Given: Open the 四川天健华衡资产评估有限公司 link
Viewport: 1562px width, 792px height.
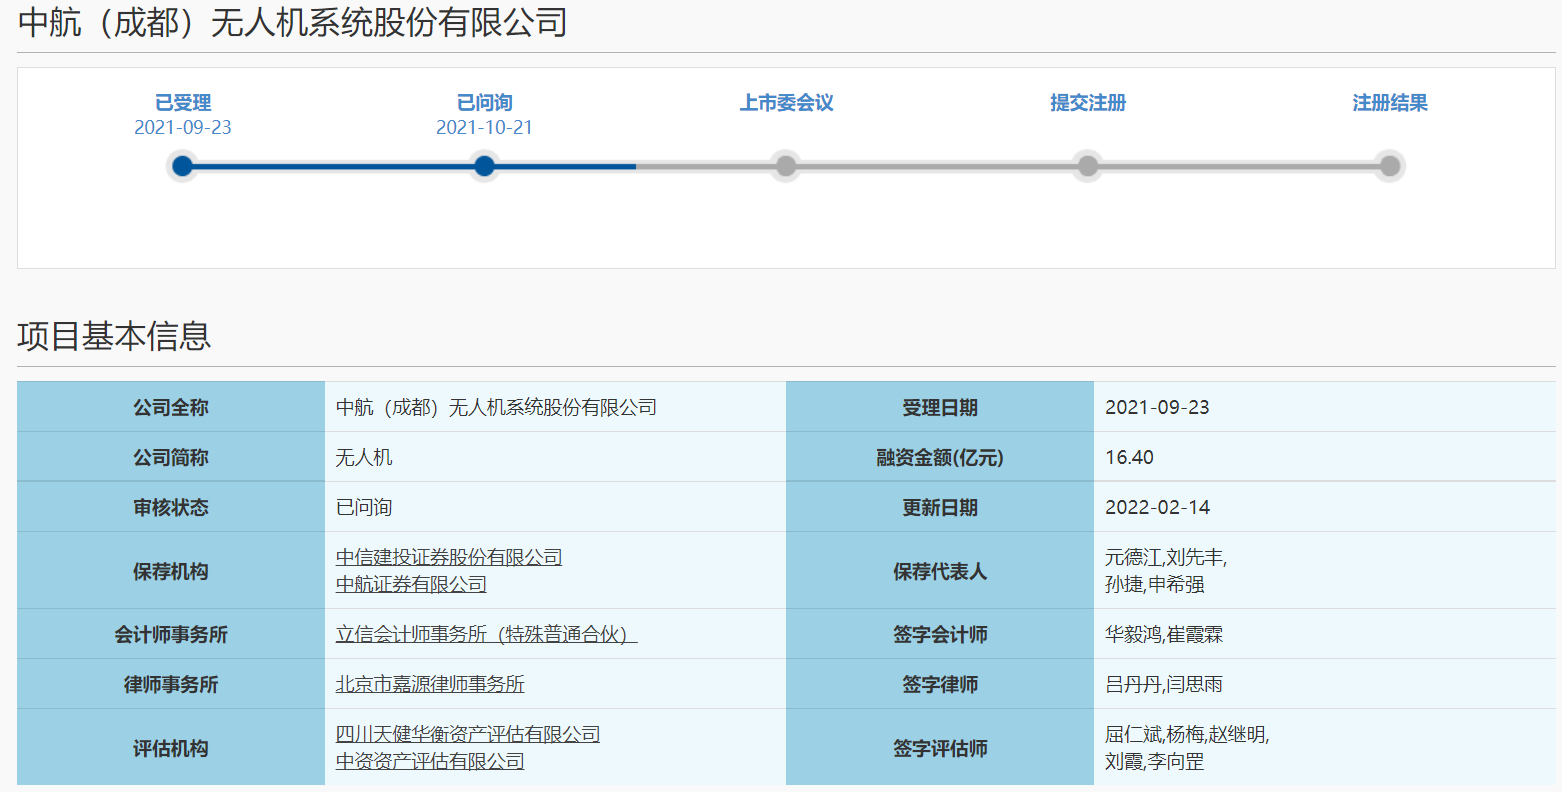Looking at the screenshot, I should 468,735.
